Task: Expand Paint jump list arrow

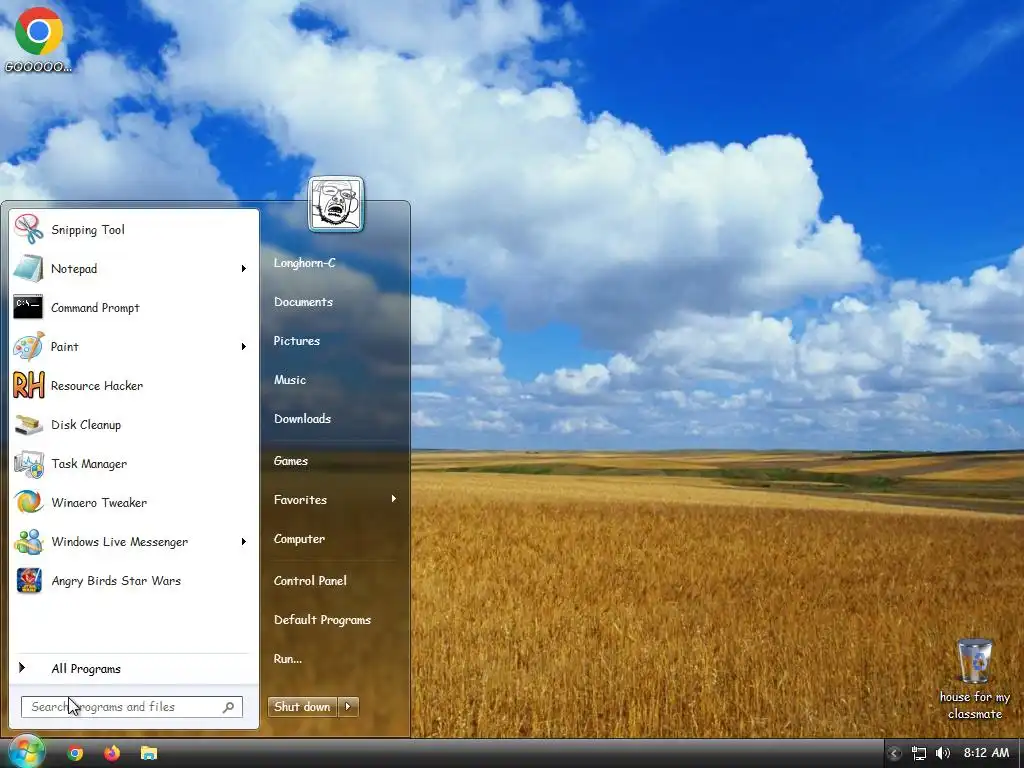Action: coord(244,346)
